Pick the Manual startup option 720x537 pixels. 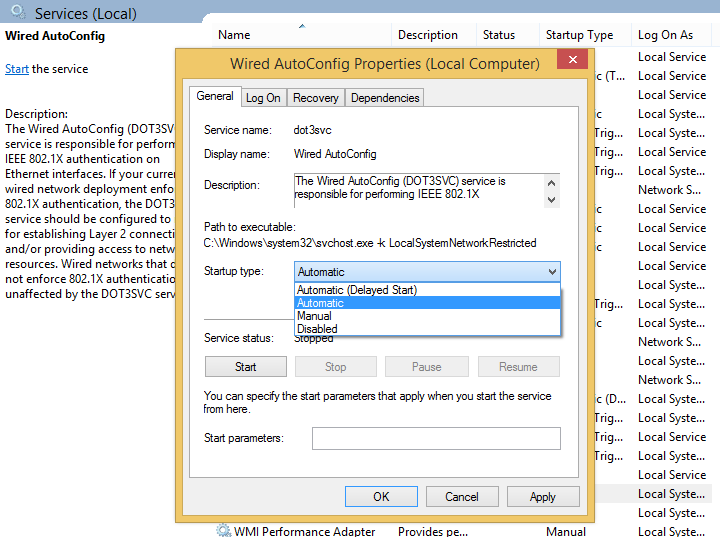pyautogui.click(x=427, y=316)
